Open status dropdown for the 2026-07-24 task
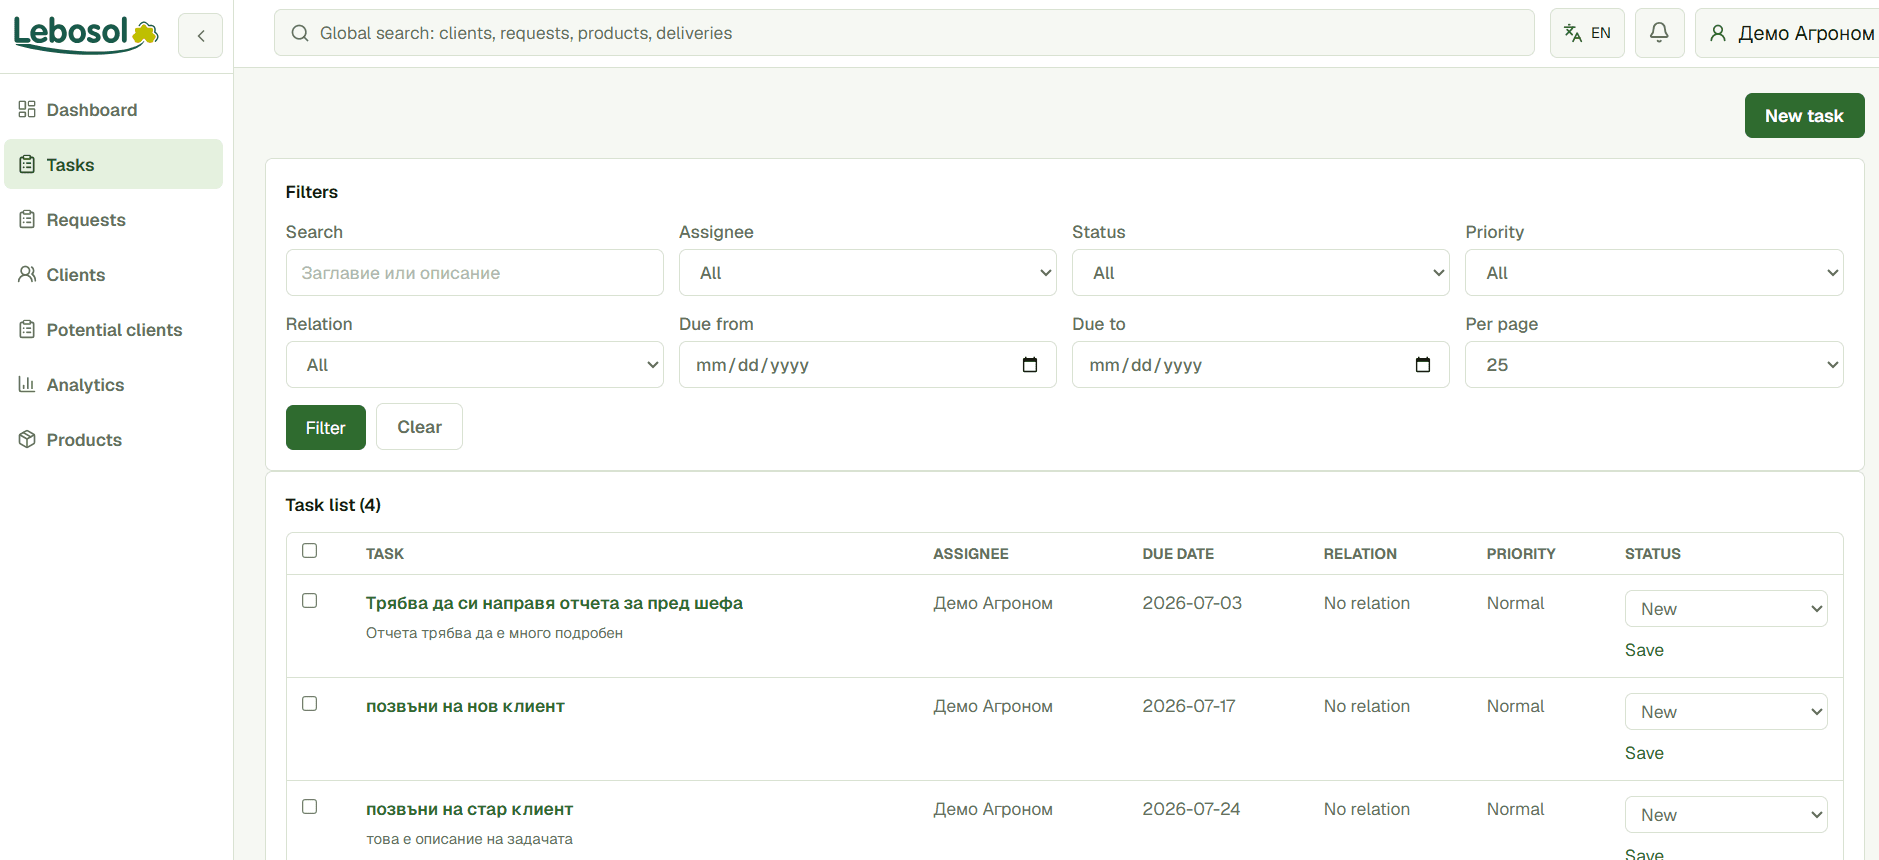Image resolution: width=1879 pixels, height=860 pixels. pyautogui.click(x=1726, y=815)
